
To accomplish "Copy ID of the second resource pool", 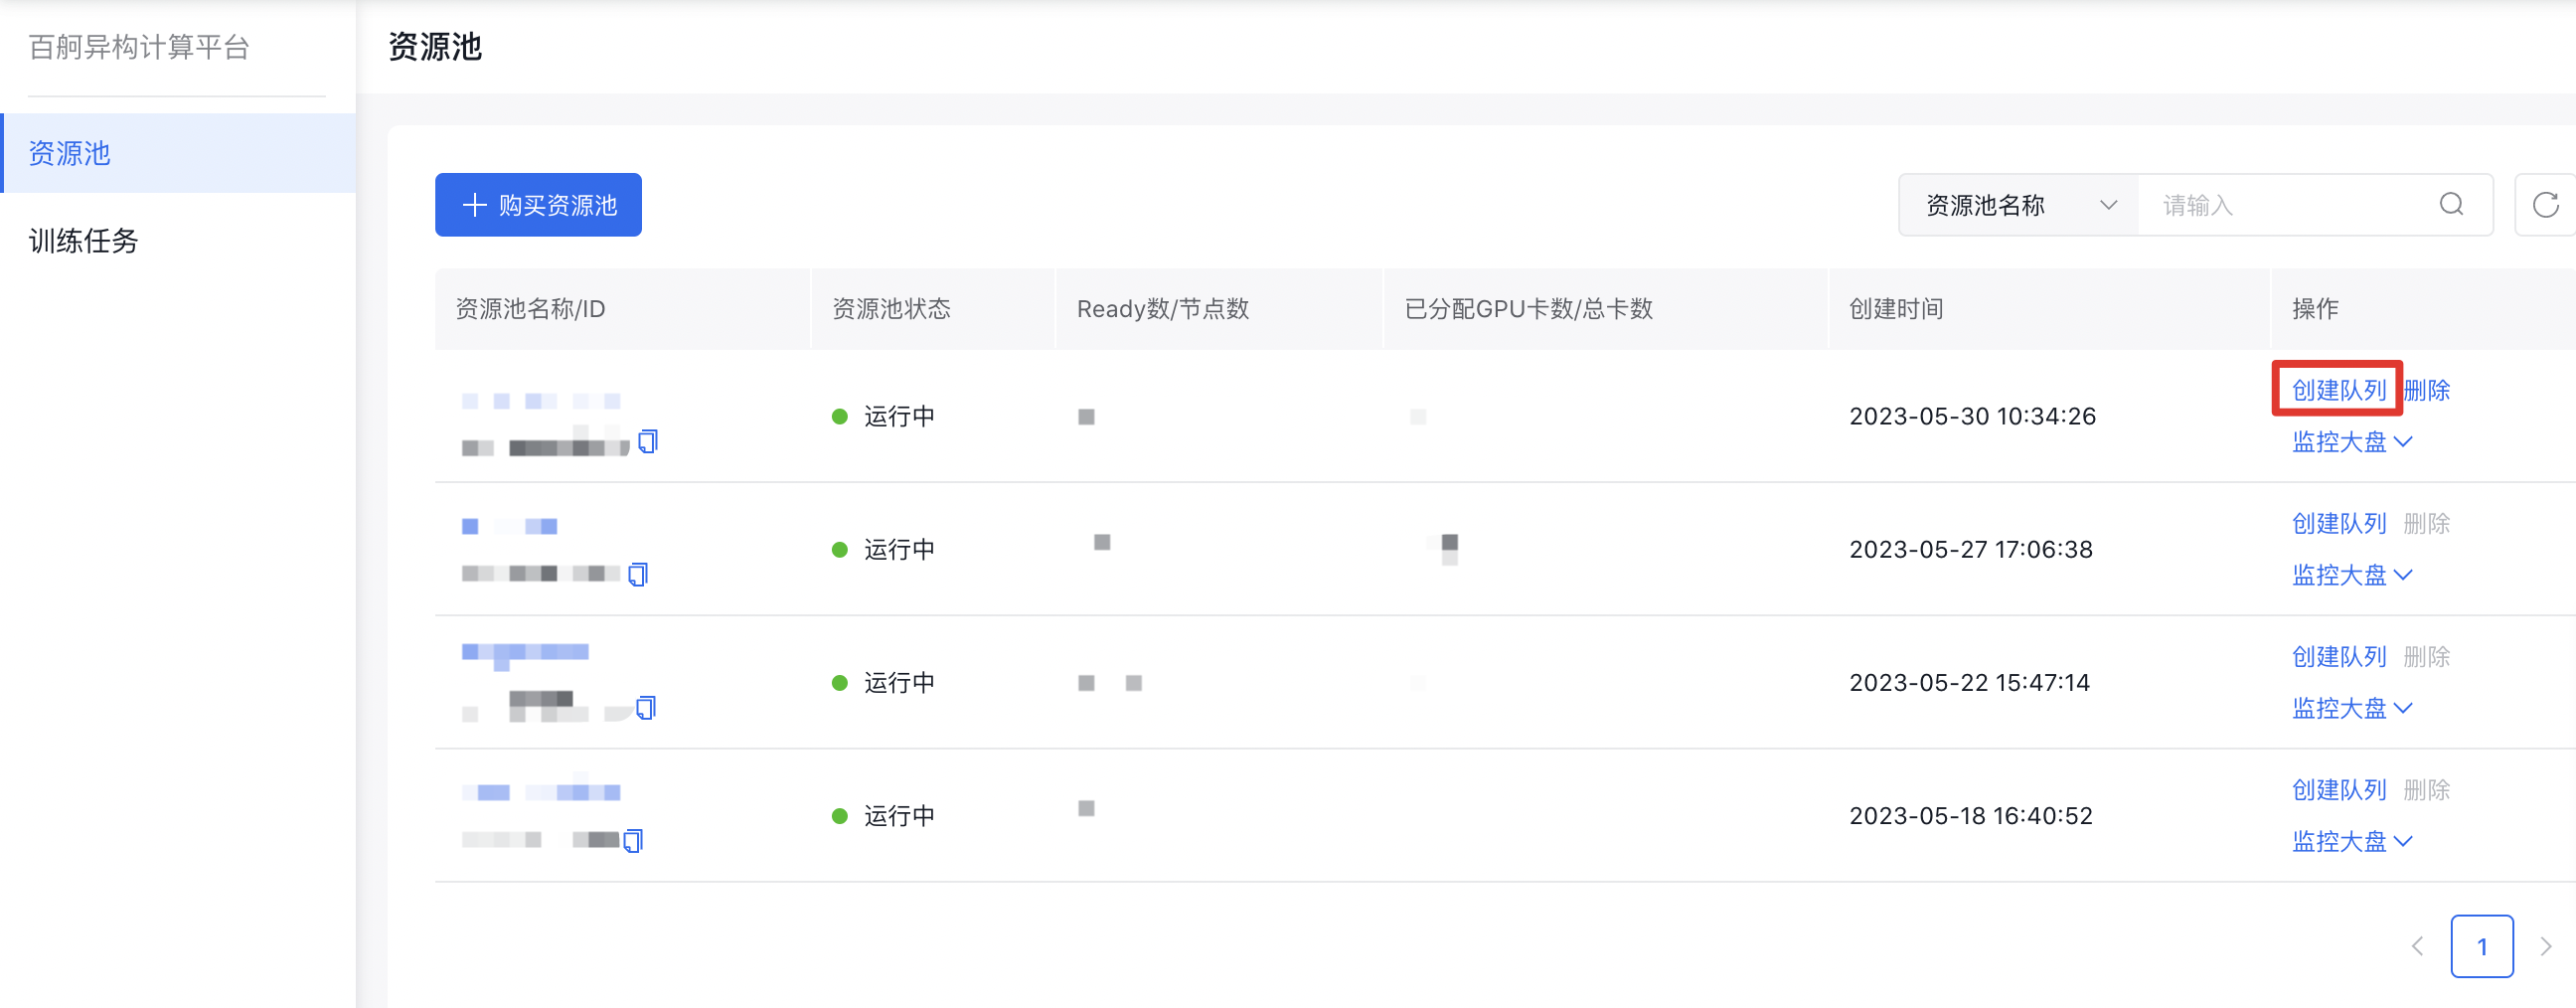I will pos(638,574).
